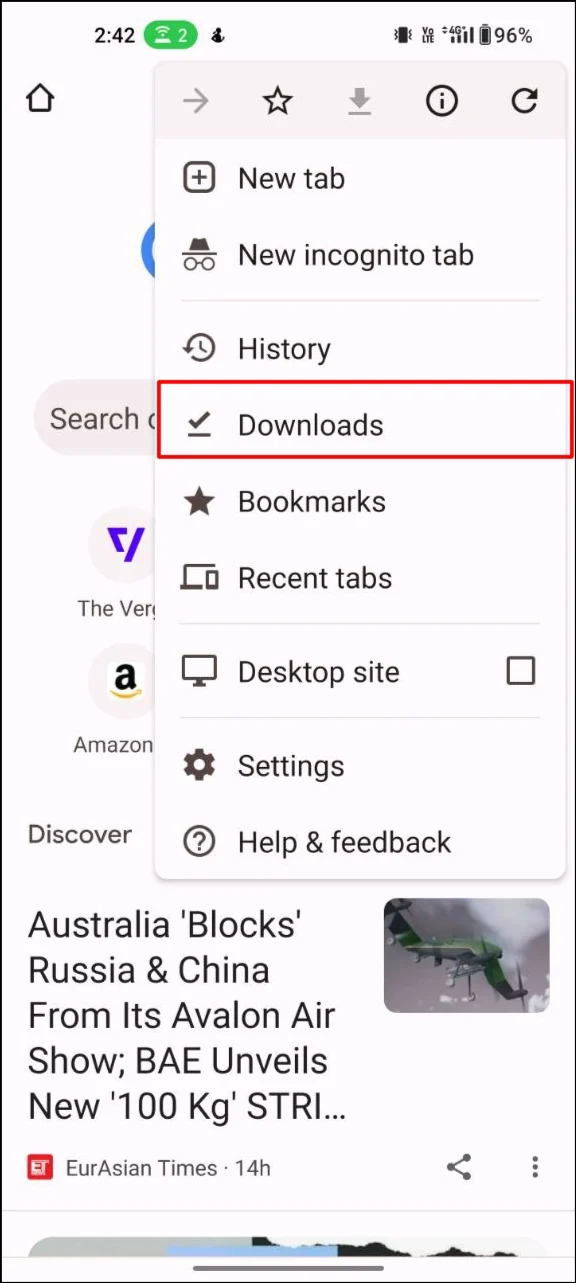The height and width of the screenshot is (1283, 576).
Task: Open Chrome Settings
Action: pos(360,766)
